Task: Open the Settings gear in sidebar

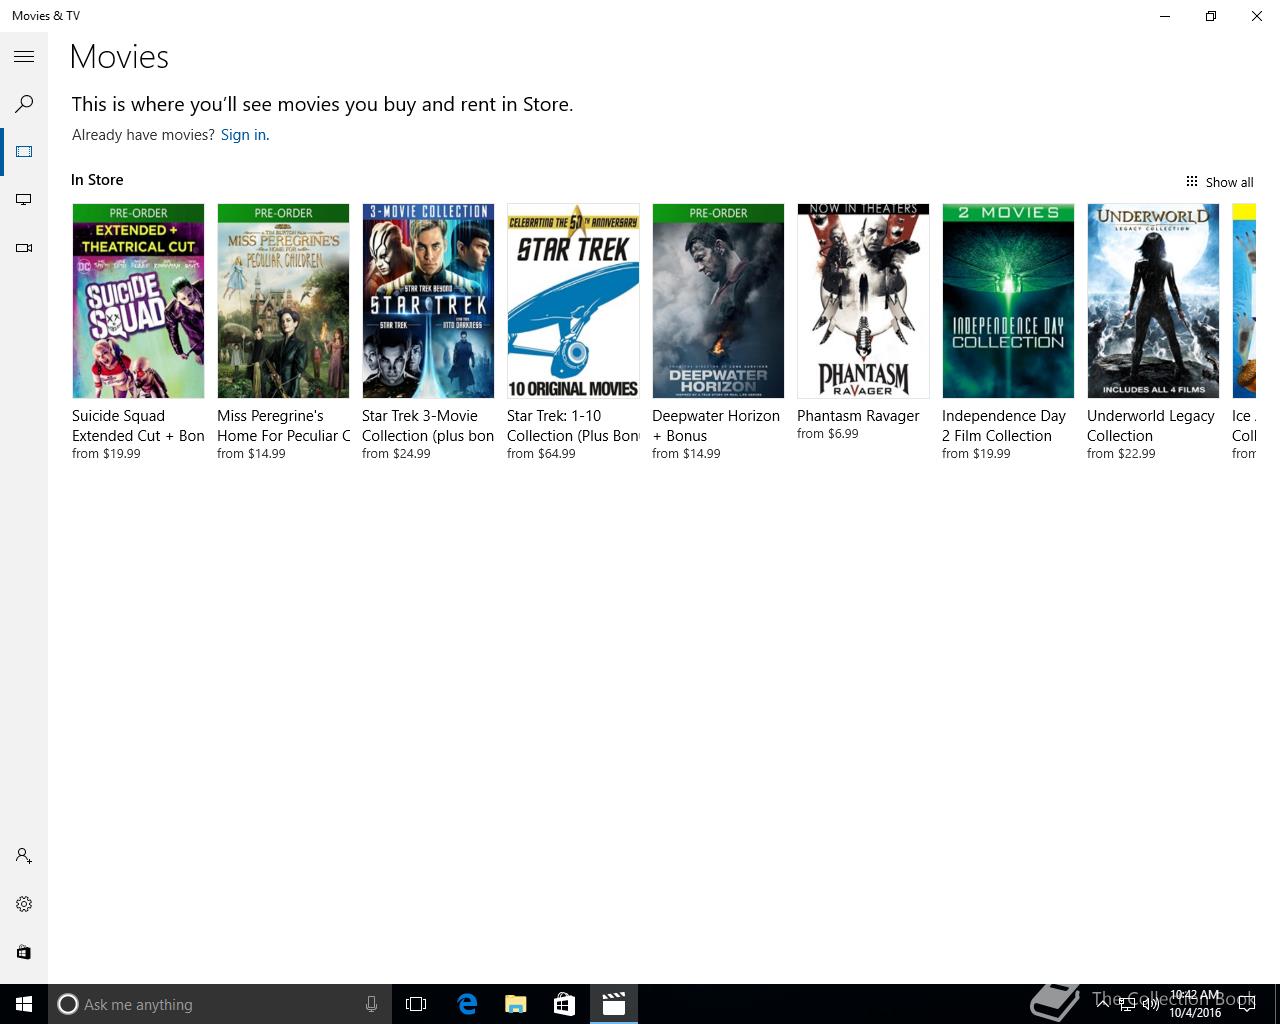Action: click(24, 904)
